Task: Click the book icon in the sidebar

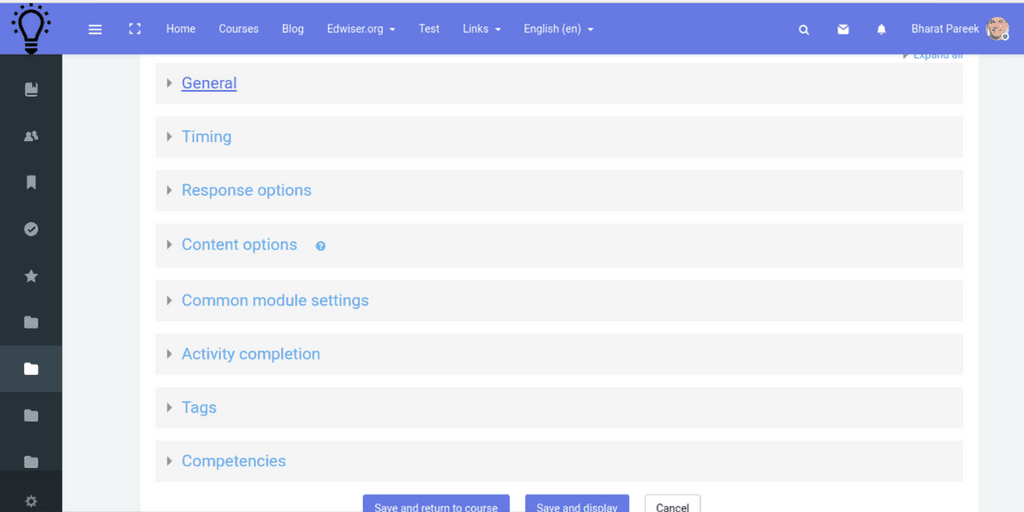Action: coord(31,89)
